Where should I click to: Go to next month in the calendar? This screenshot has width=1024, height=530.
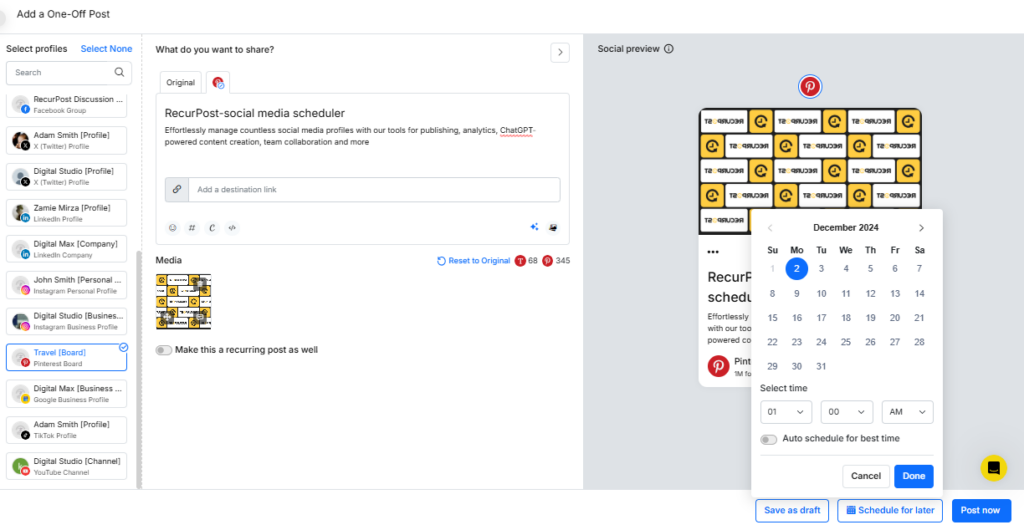click(921, 228)
